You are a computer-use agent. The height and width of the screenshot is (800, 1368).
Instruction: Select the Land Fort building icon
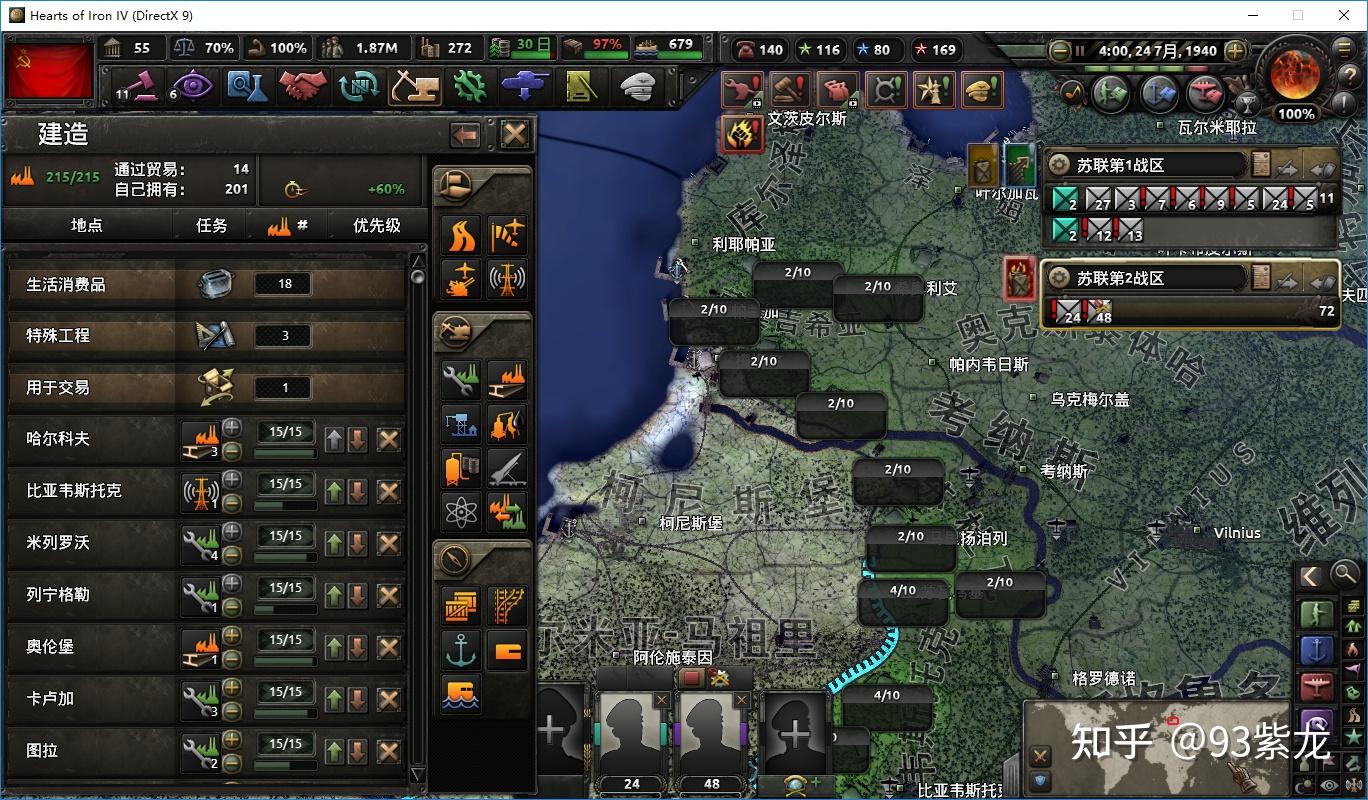click(507, 650)
